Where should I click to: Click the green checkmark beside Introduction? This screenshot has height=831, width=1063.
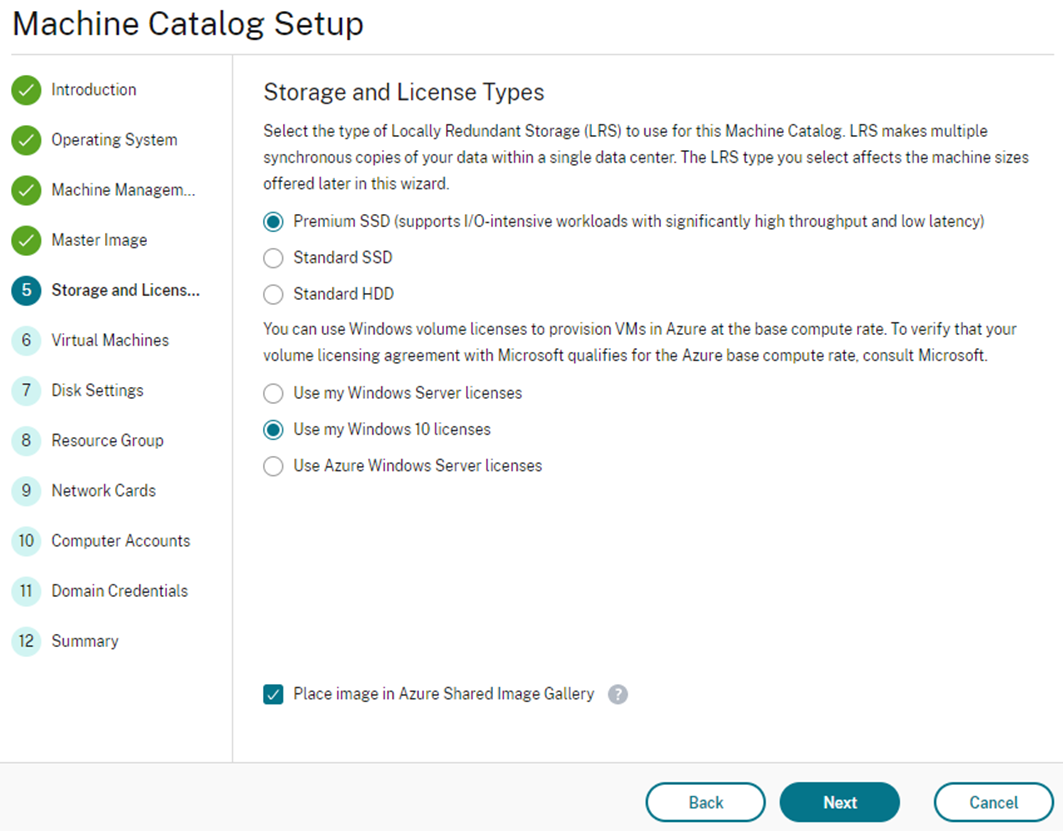click(x=26, y=89)
